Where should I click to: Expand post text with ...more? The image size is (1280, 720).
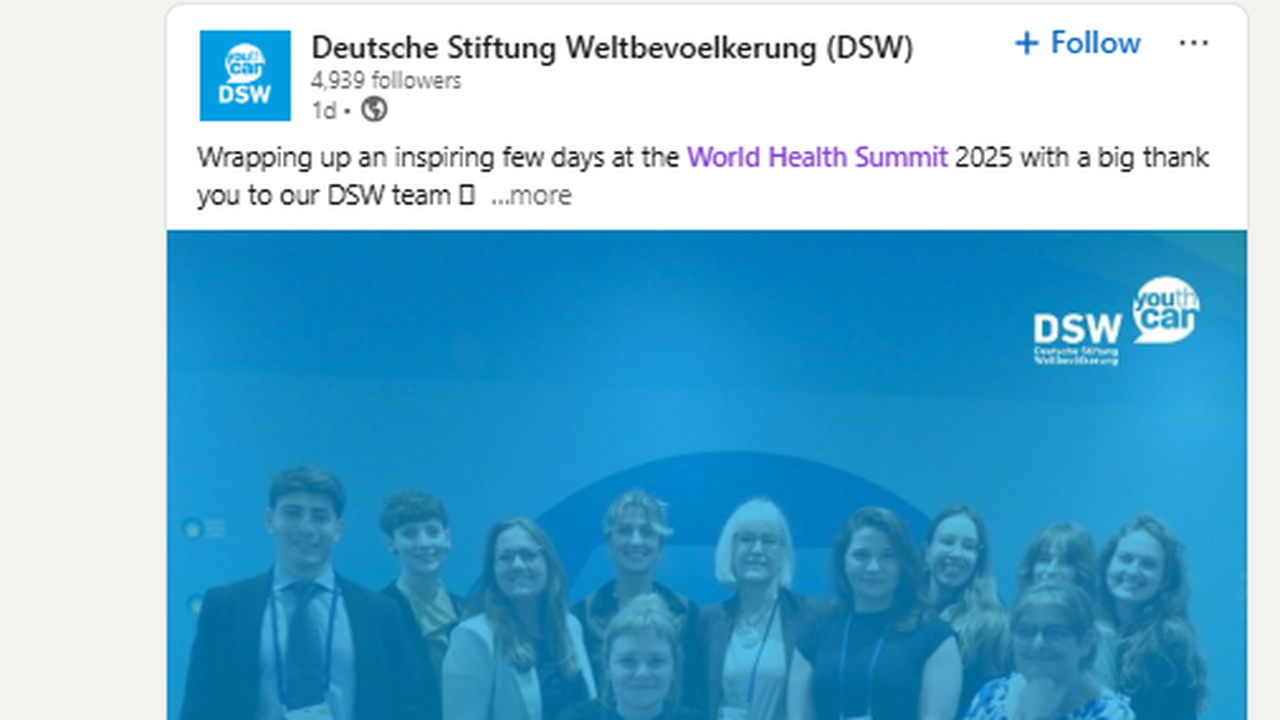[x=531, y=195]
